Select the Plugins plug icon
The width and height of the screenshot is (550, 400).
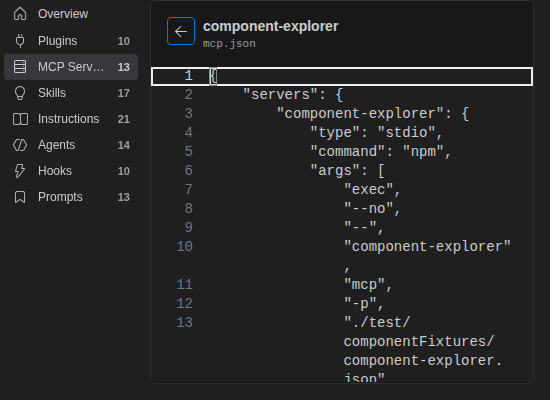[20, 41]
